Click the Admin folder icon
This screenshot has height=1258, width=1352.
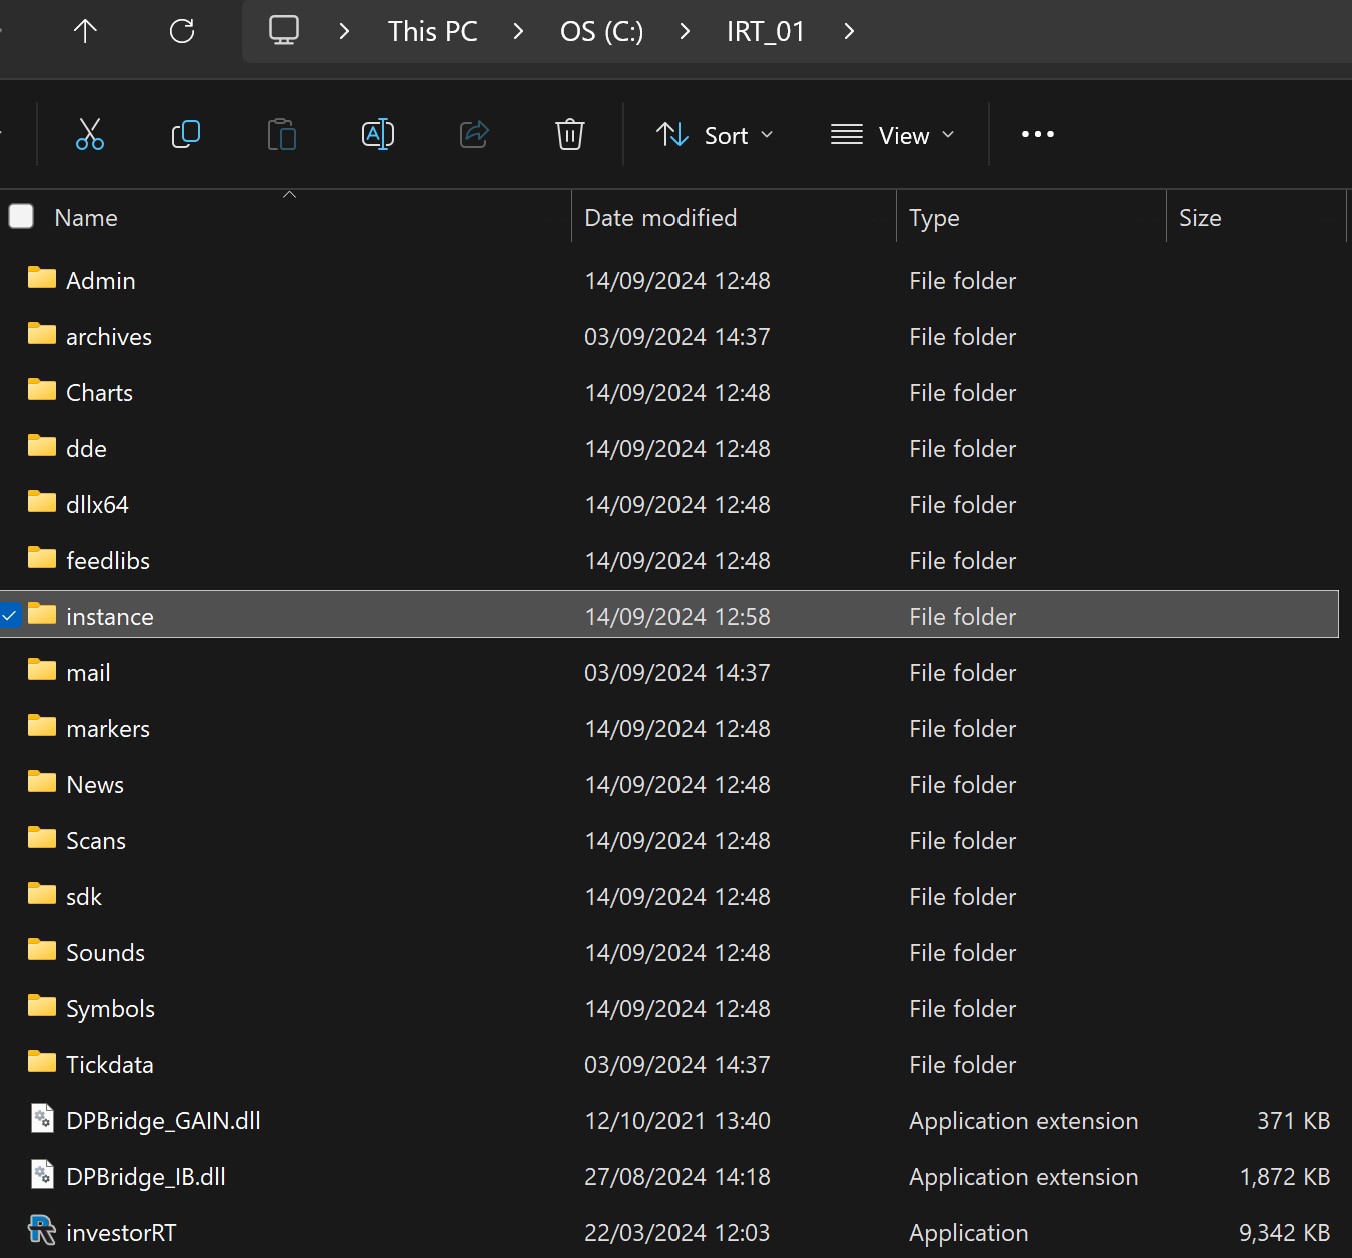42,278
